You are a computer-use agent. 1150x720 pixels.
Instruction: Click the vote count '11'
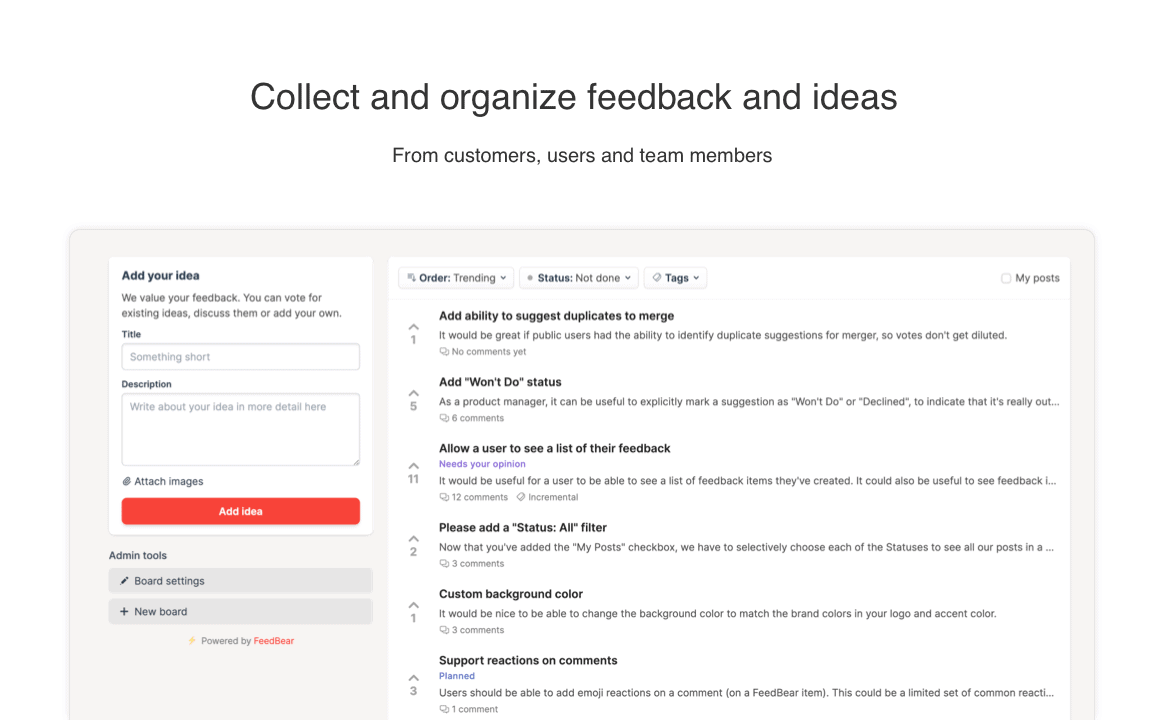click(414, 480)
